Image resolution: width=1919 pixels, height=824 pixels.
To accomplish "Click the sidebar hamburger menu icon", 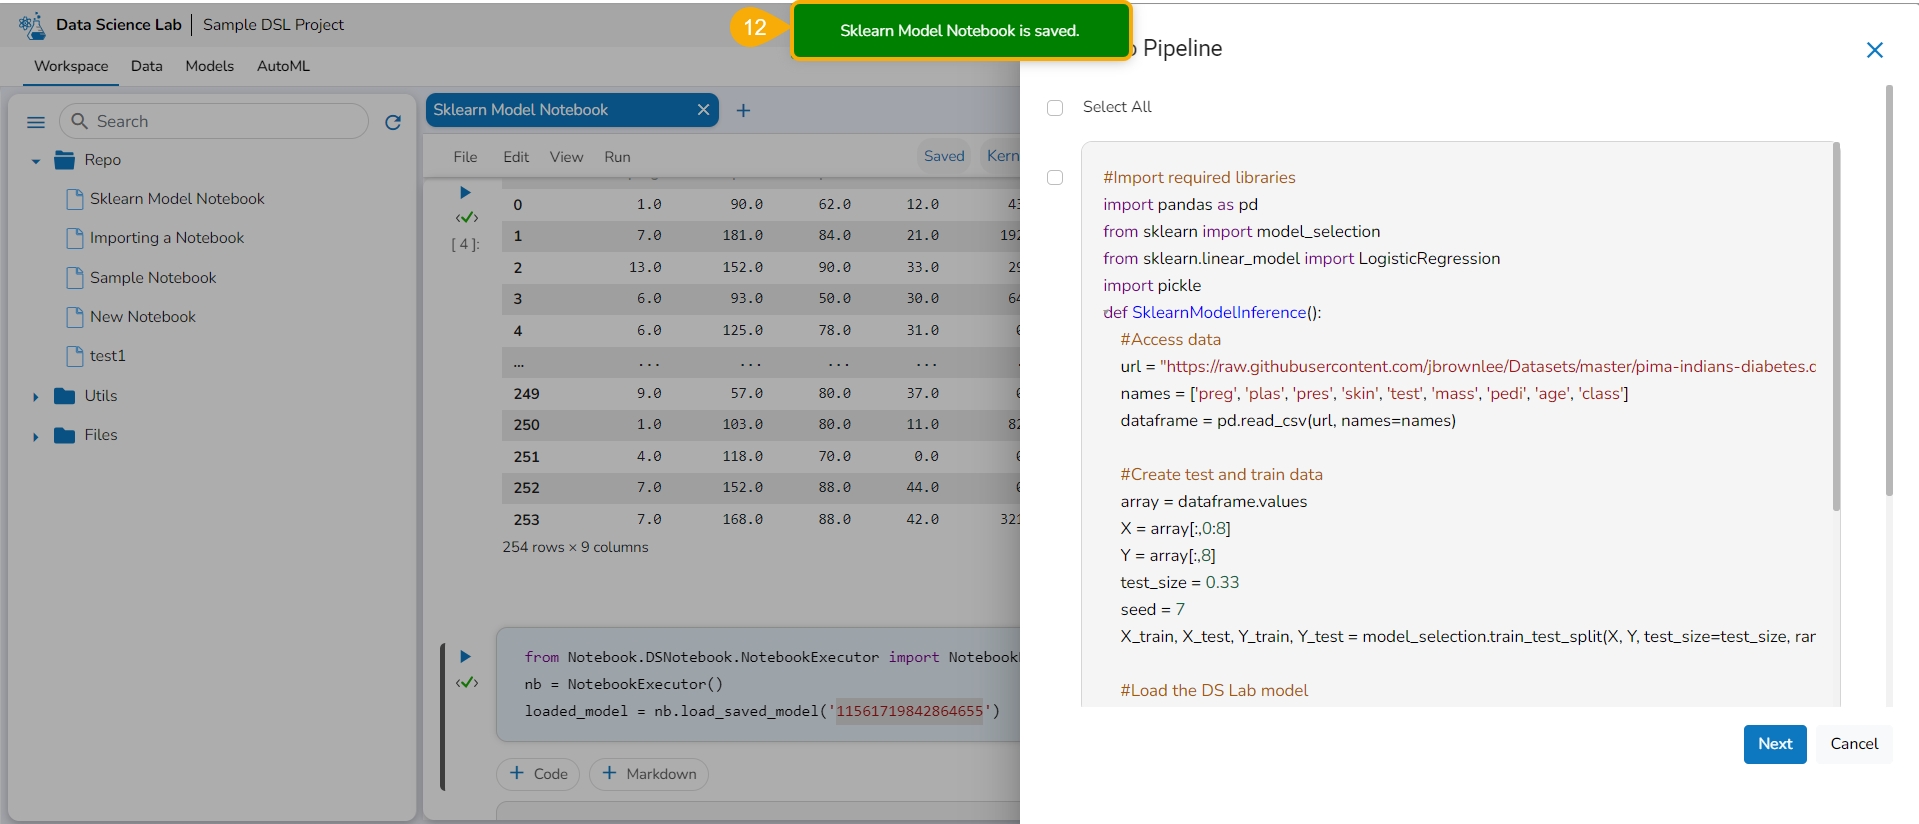I will 36,122.
